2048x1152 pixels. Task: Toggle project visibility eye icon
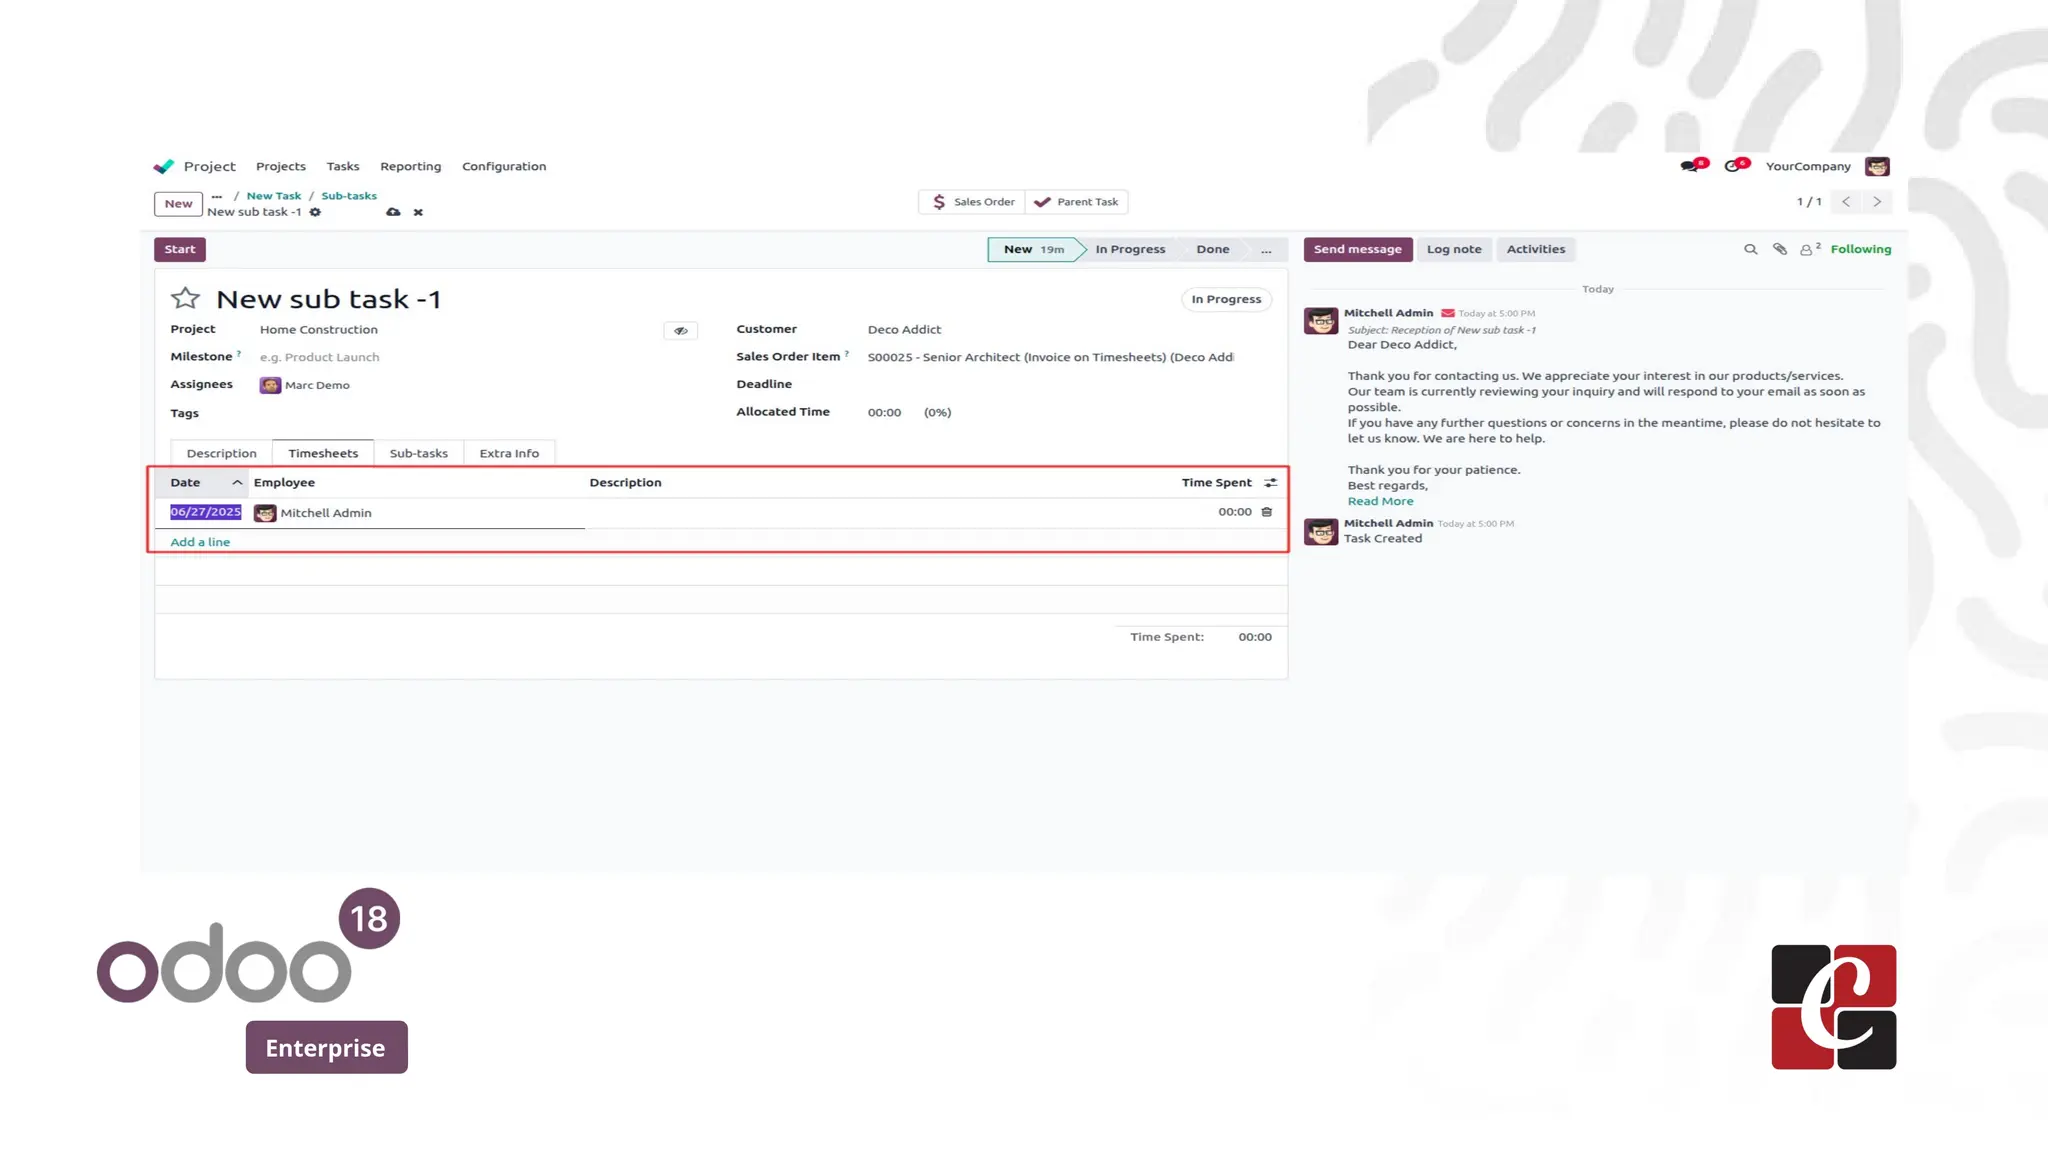(x=680, y=330)
